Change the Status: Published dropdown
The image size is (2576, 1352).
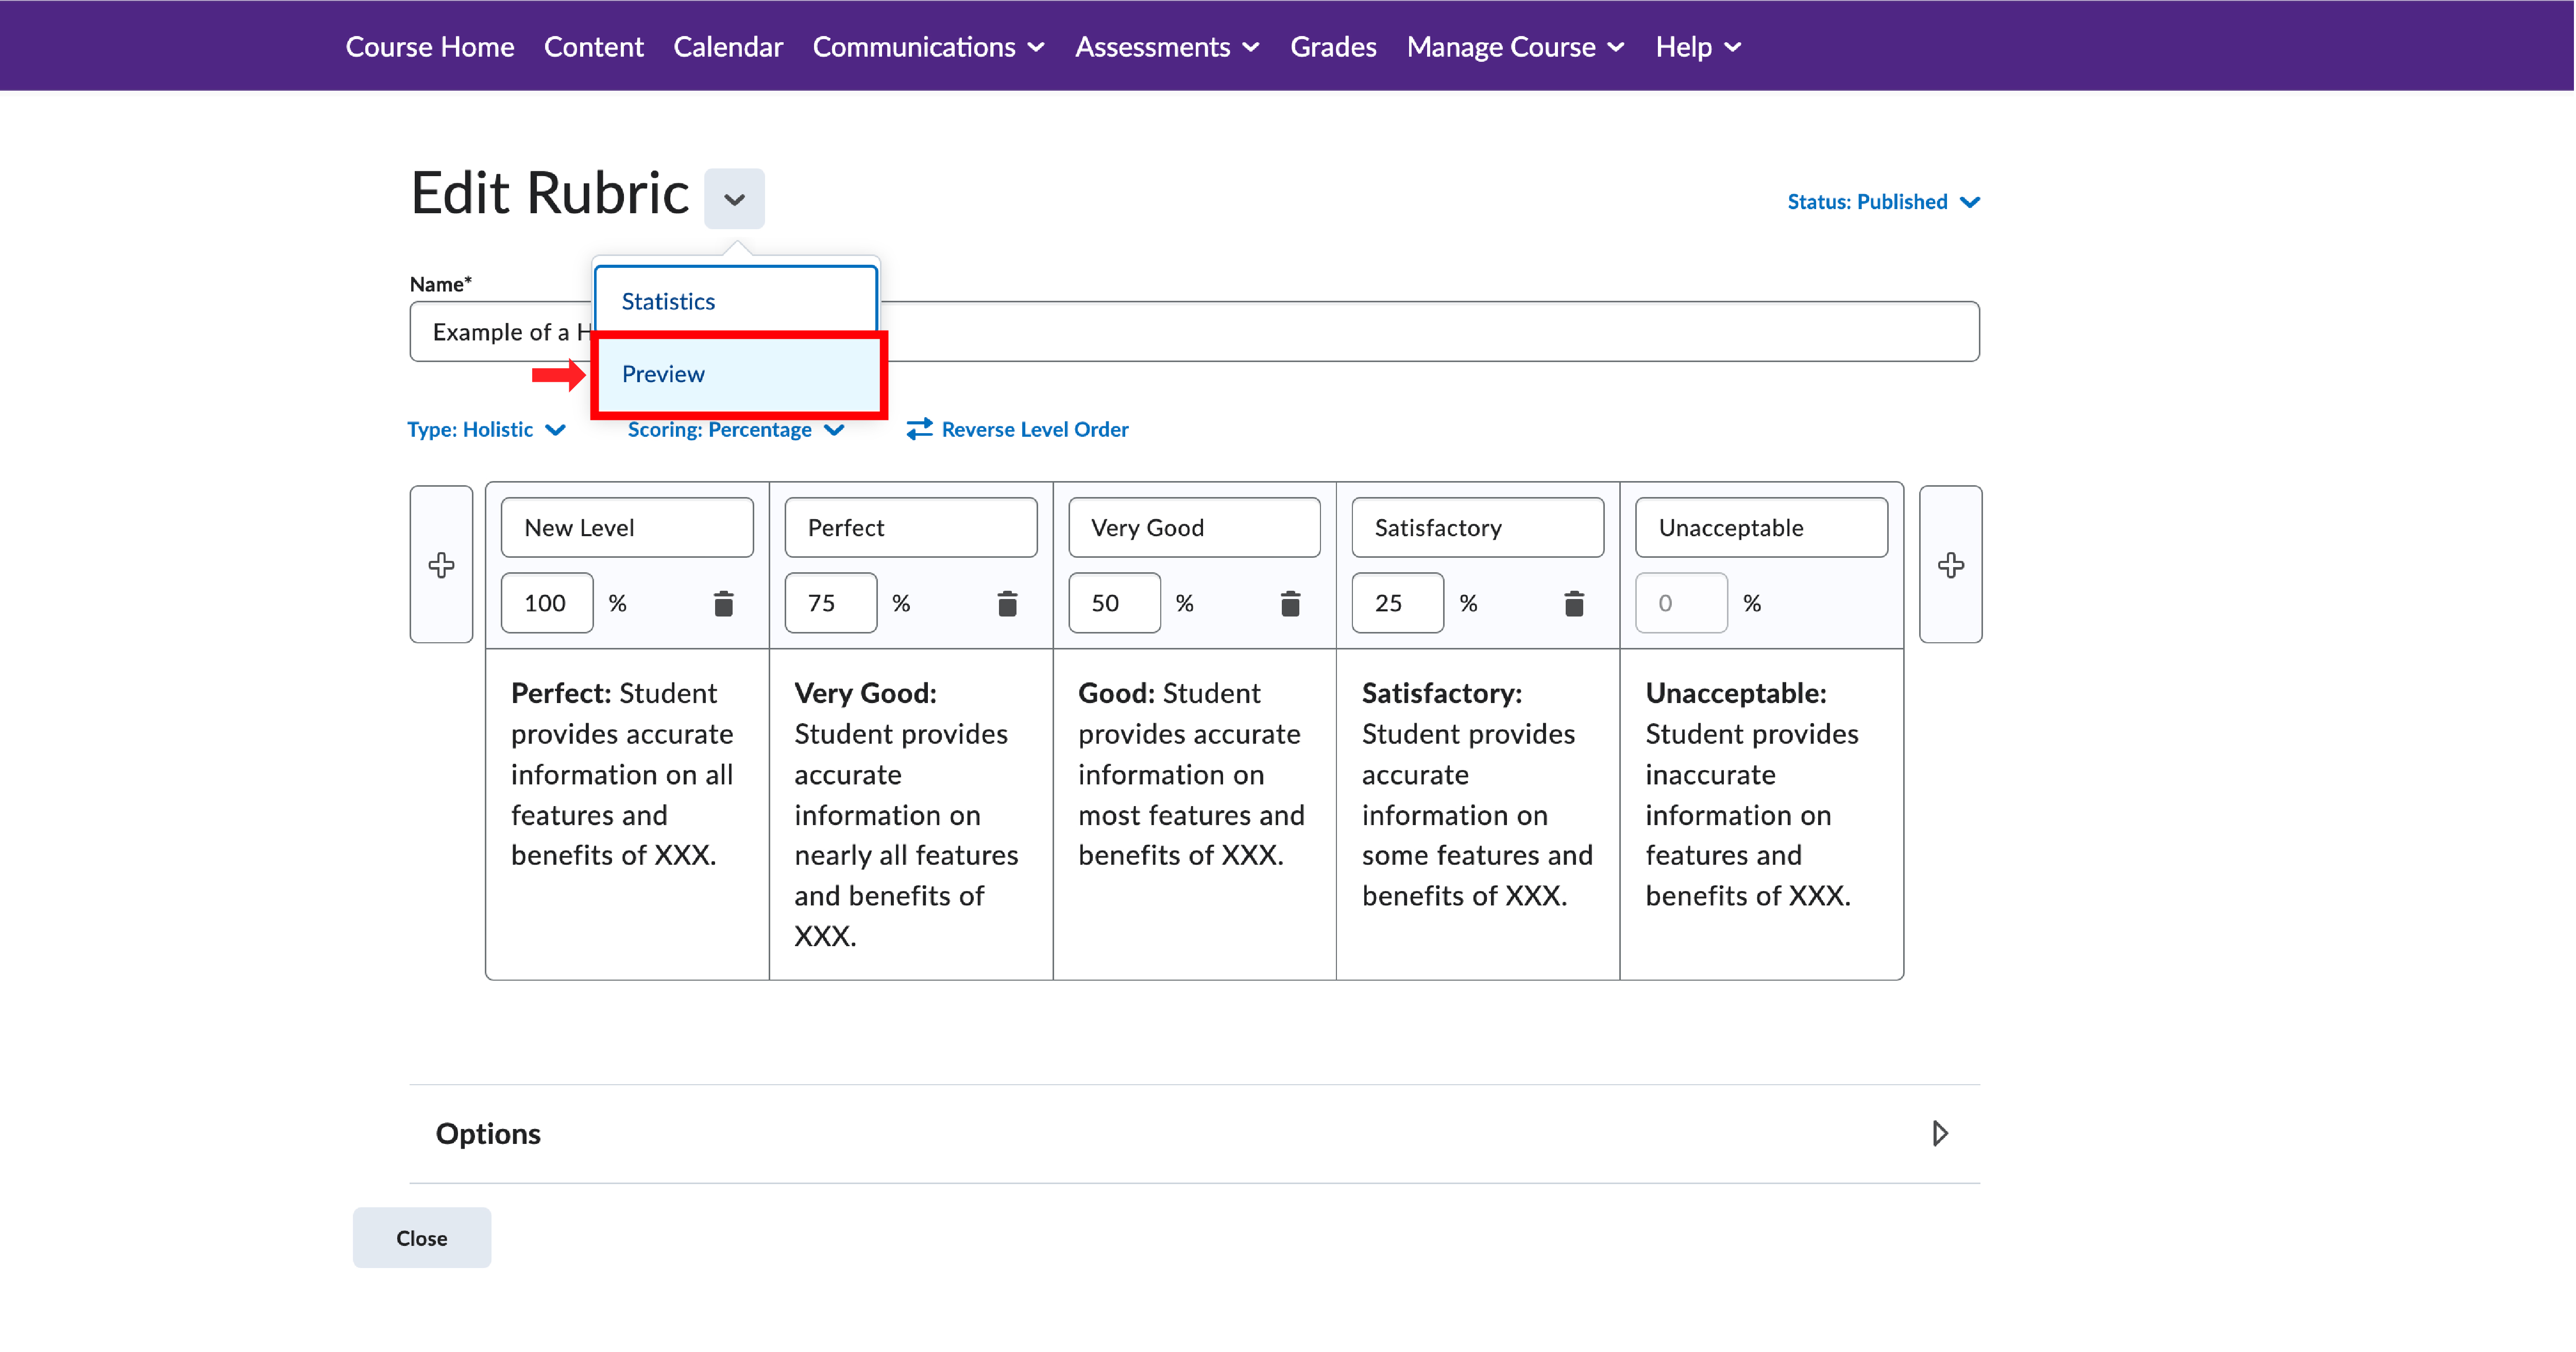[x=1882, y=202]
